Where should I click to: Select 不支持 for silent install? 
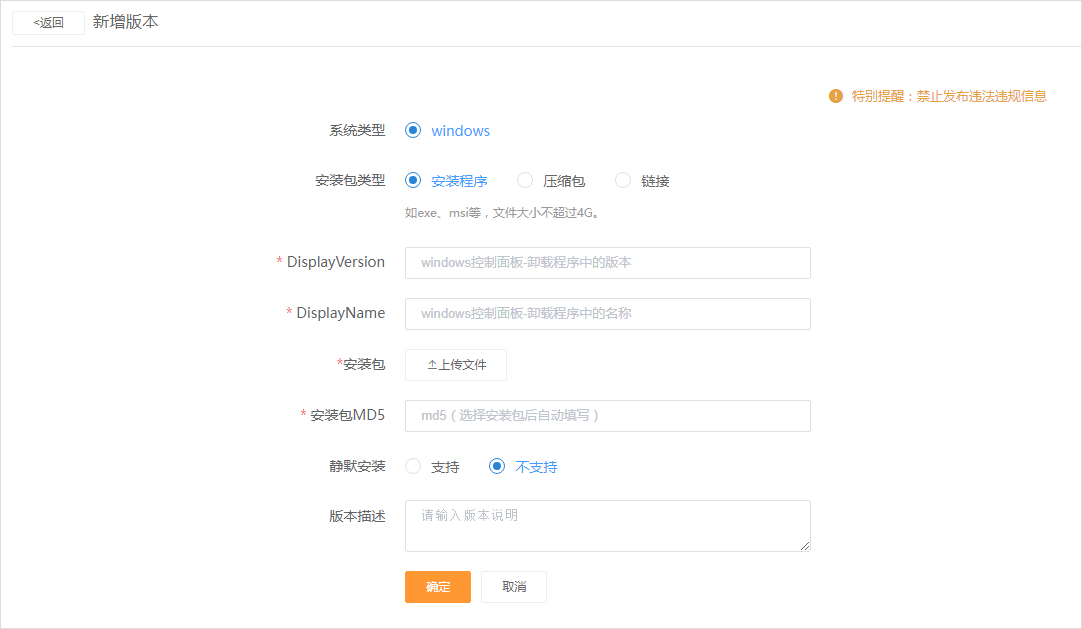click(x=497, y=466)
